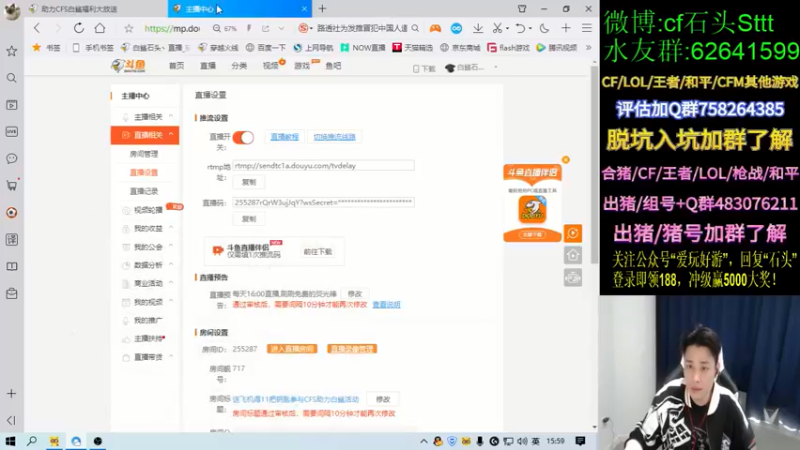Expand the 商业活动 sidebar section
The image size is (800, 450).
click(171, 283)
